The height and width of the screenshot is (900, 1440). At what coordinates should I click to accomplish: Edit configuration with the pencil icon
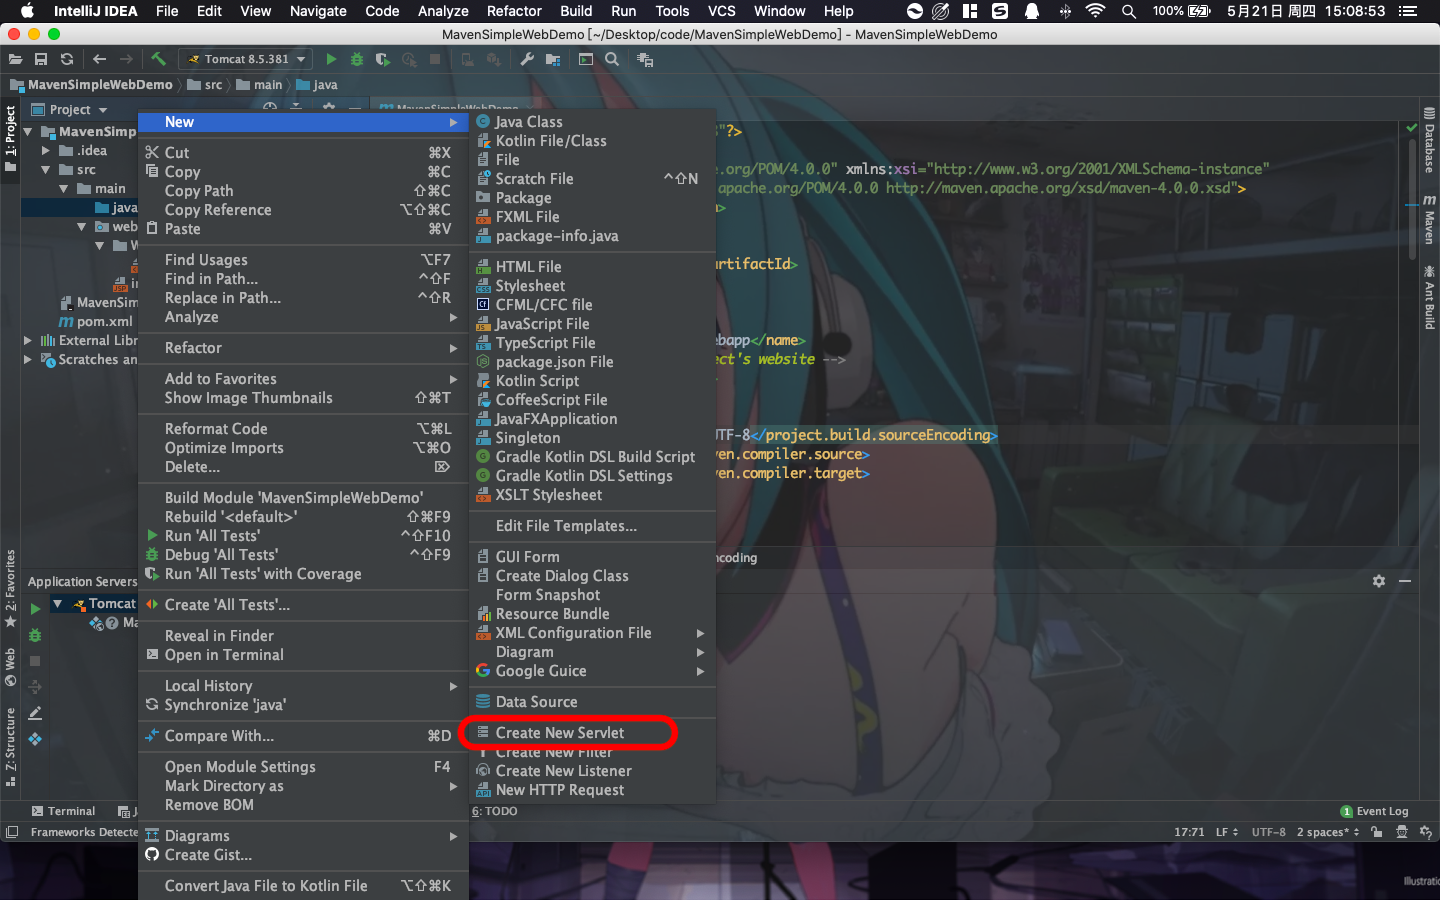35,713
